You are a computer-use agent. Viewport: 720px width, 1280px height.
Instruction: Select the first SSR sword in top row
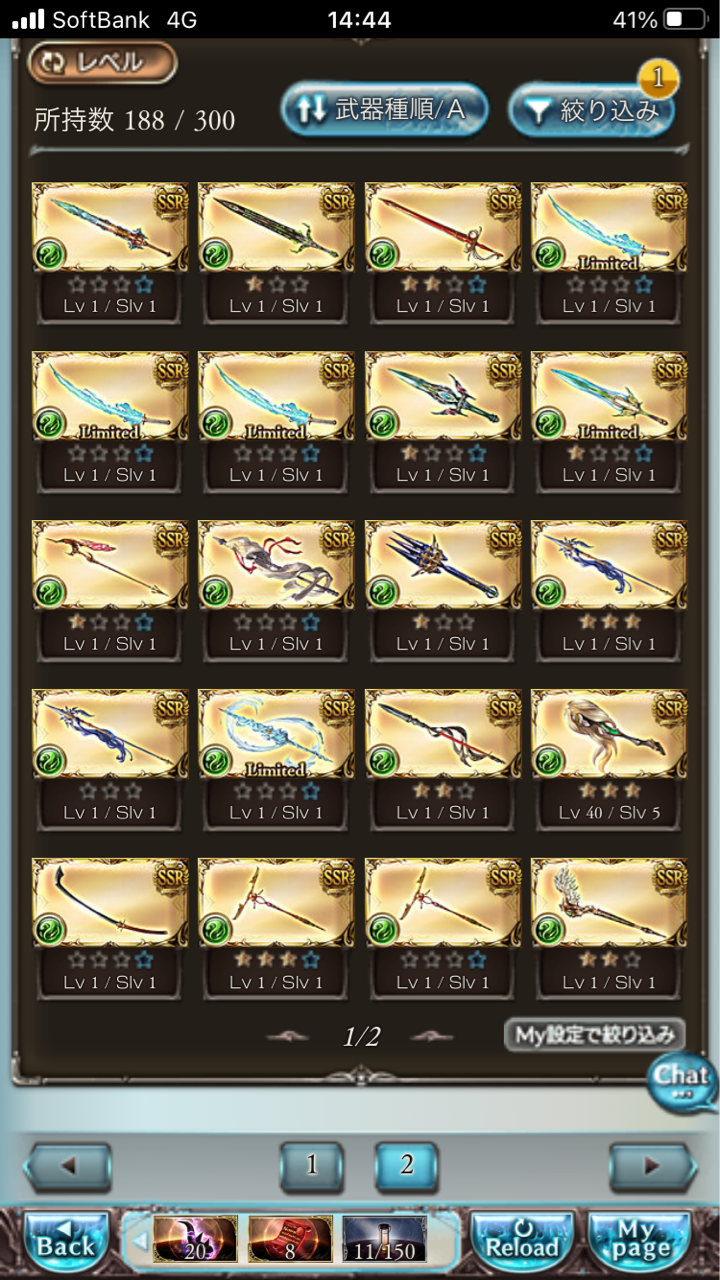click(x=110, y=253)
